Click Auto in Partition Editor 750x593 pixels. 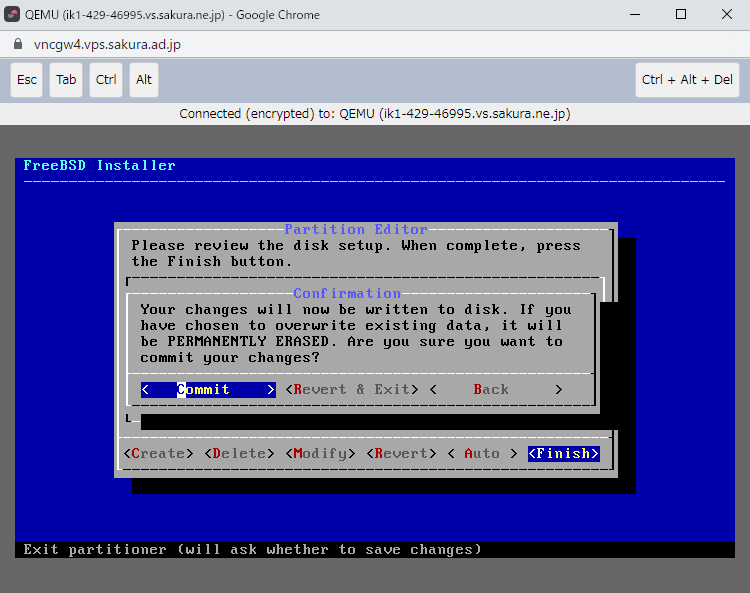click(x=482, y=453)
